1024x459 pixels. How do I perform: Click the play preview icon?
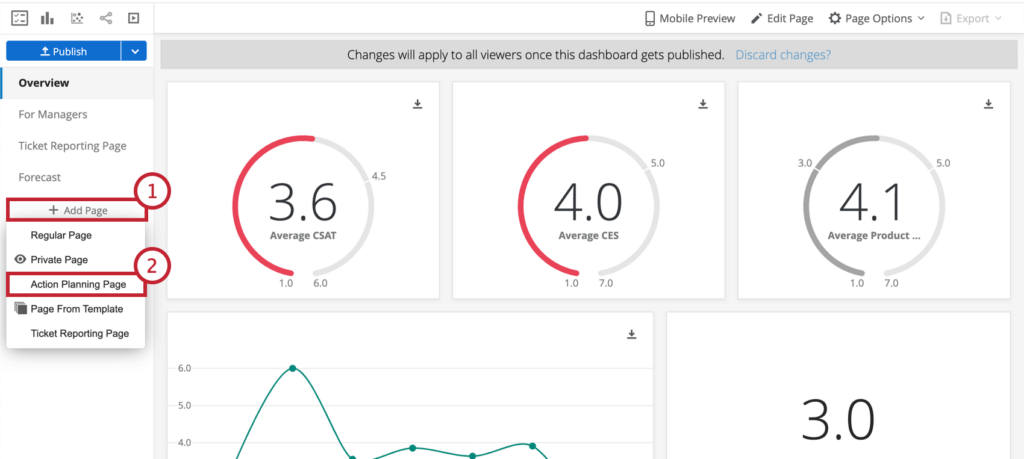133,18
